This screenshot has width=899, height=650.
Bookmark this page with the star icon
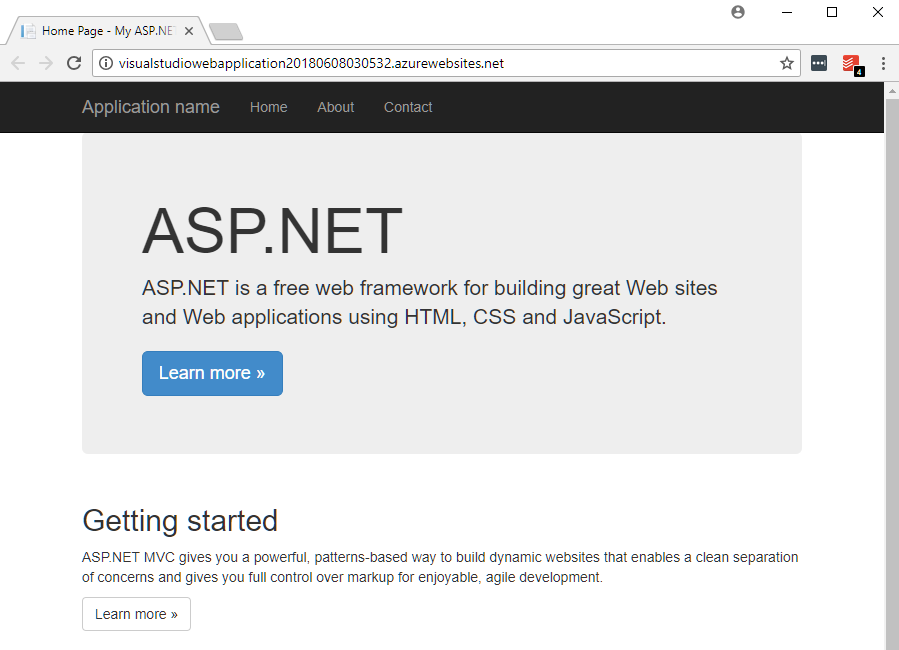pos(786,63)
